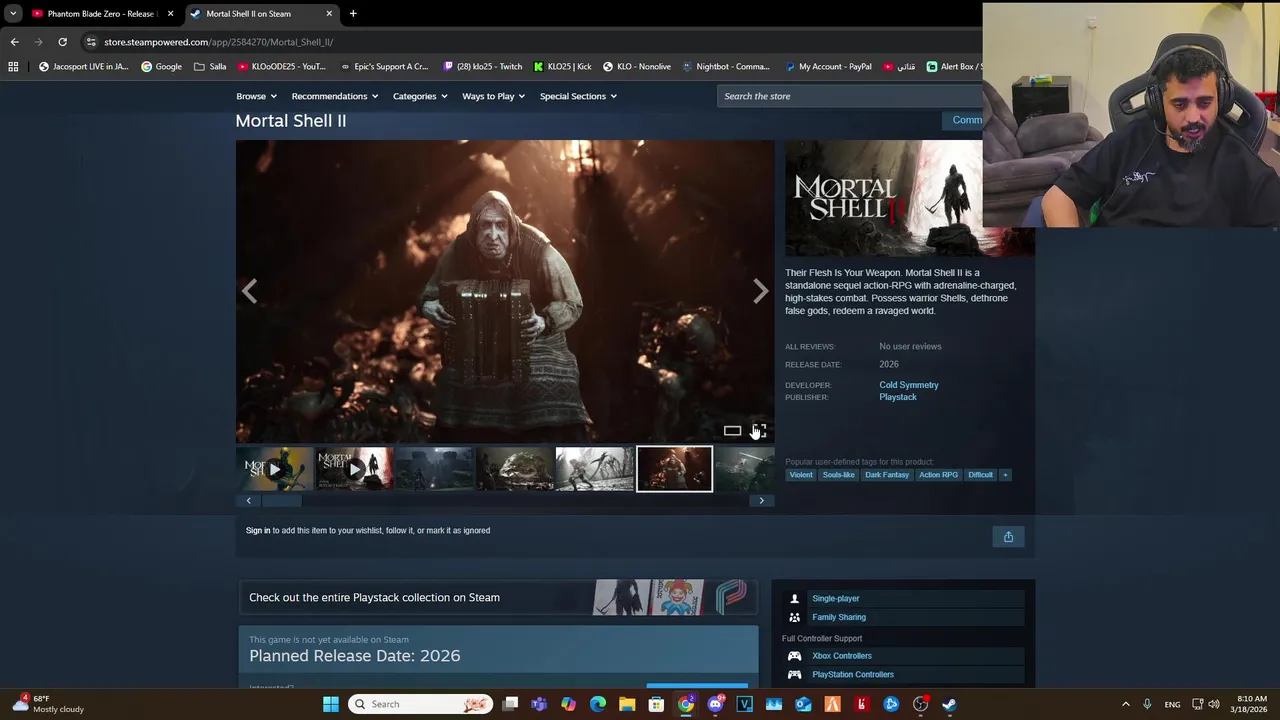This screenshot has height=720, width=1280.
Task: Open the browser apps grid icon
Action: (13, 67)
